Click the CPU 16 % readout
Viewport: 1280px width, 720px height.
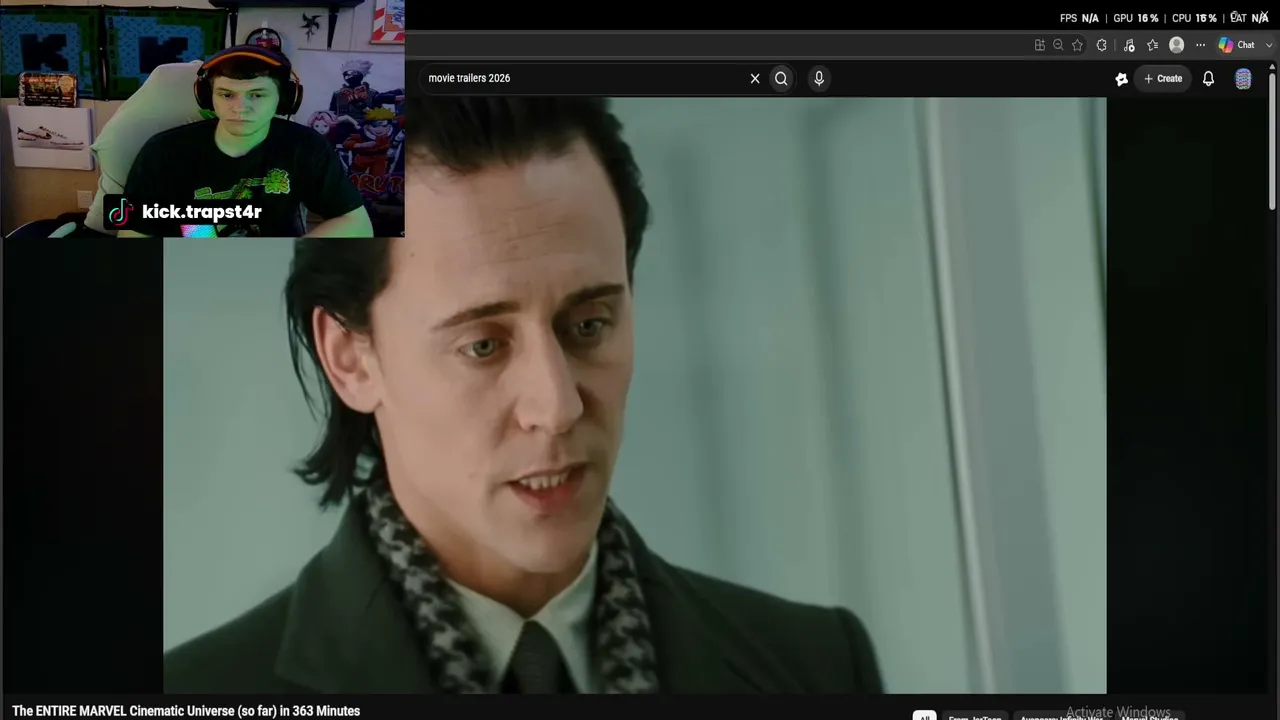1194,18
